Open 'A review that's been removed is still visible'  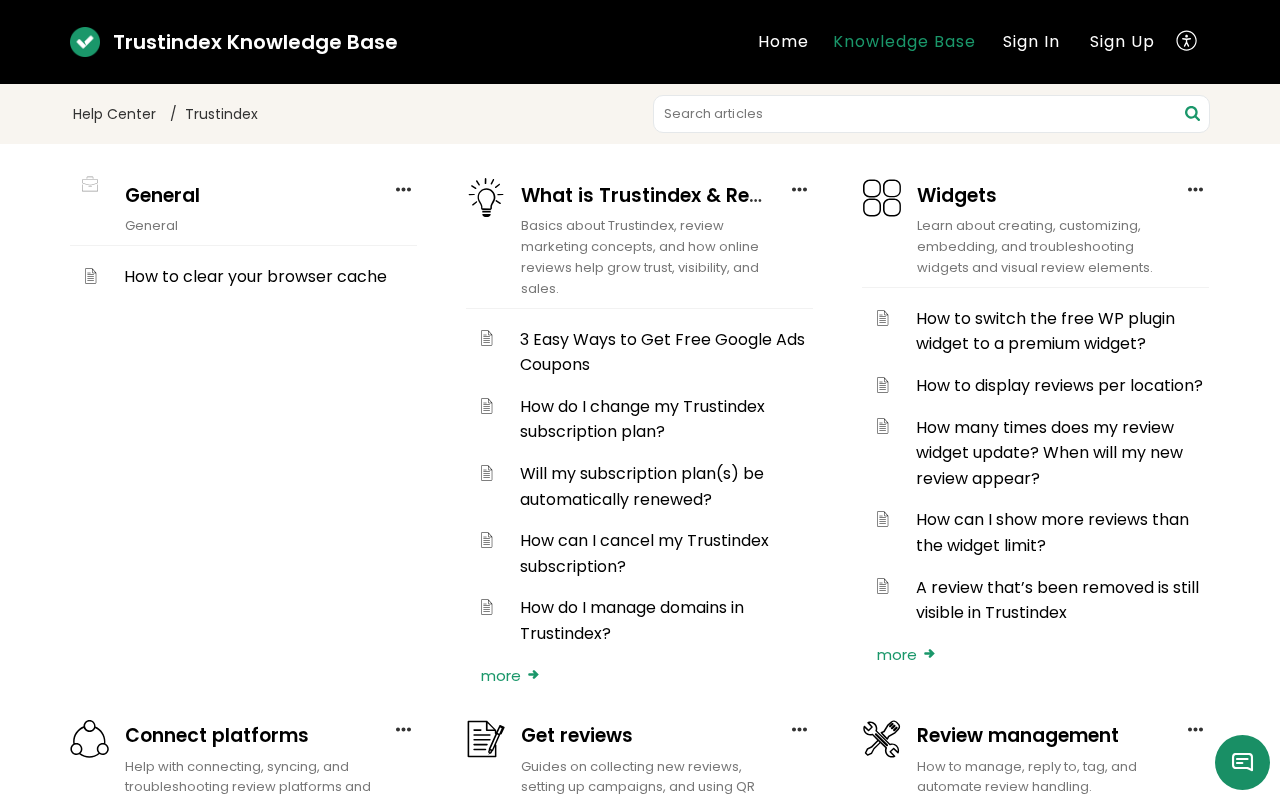[1057, 600]
